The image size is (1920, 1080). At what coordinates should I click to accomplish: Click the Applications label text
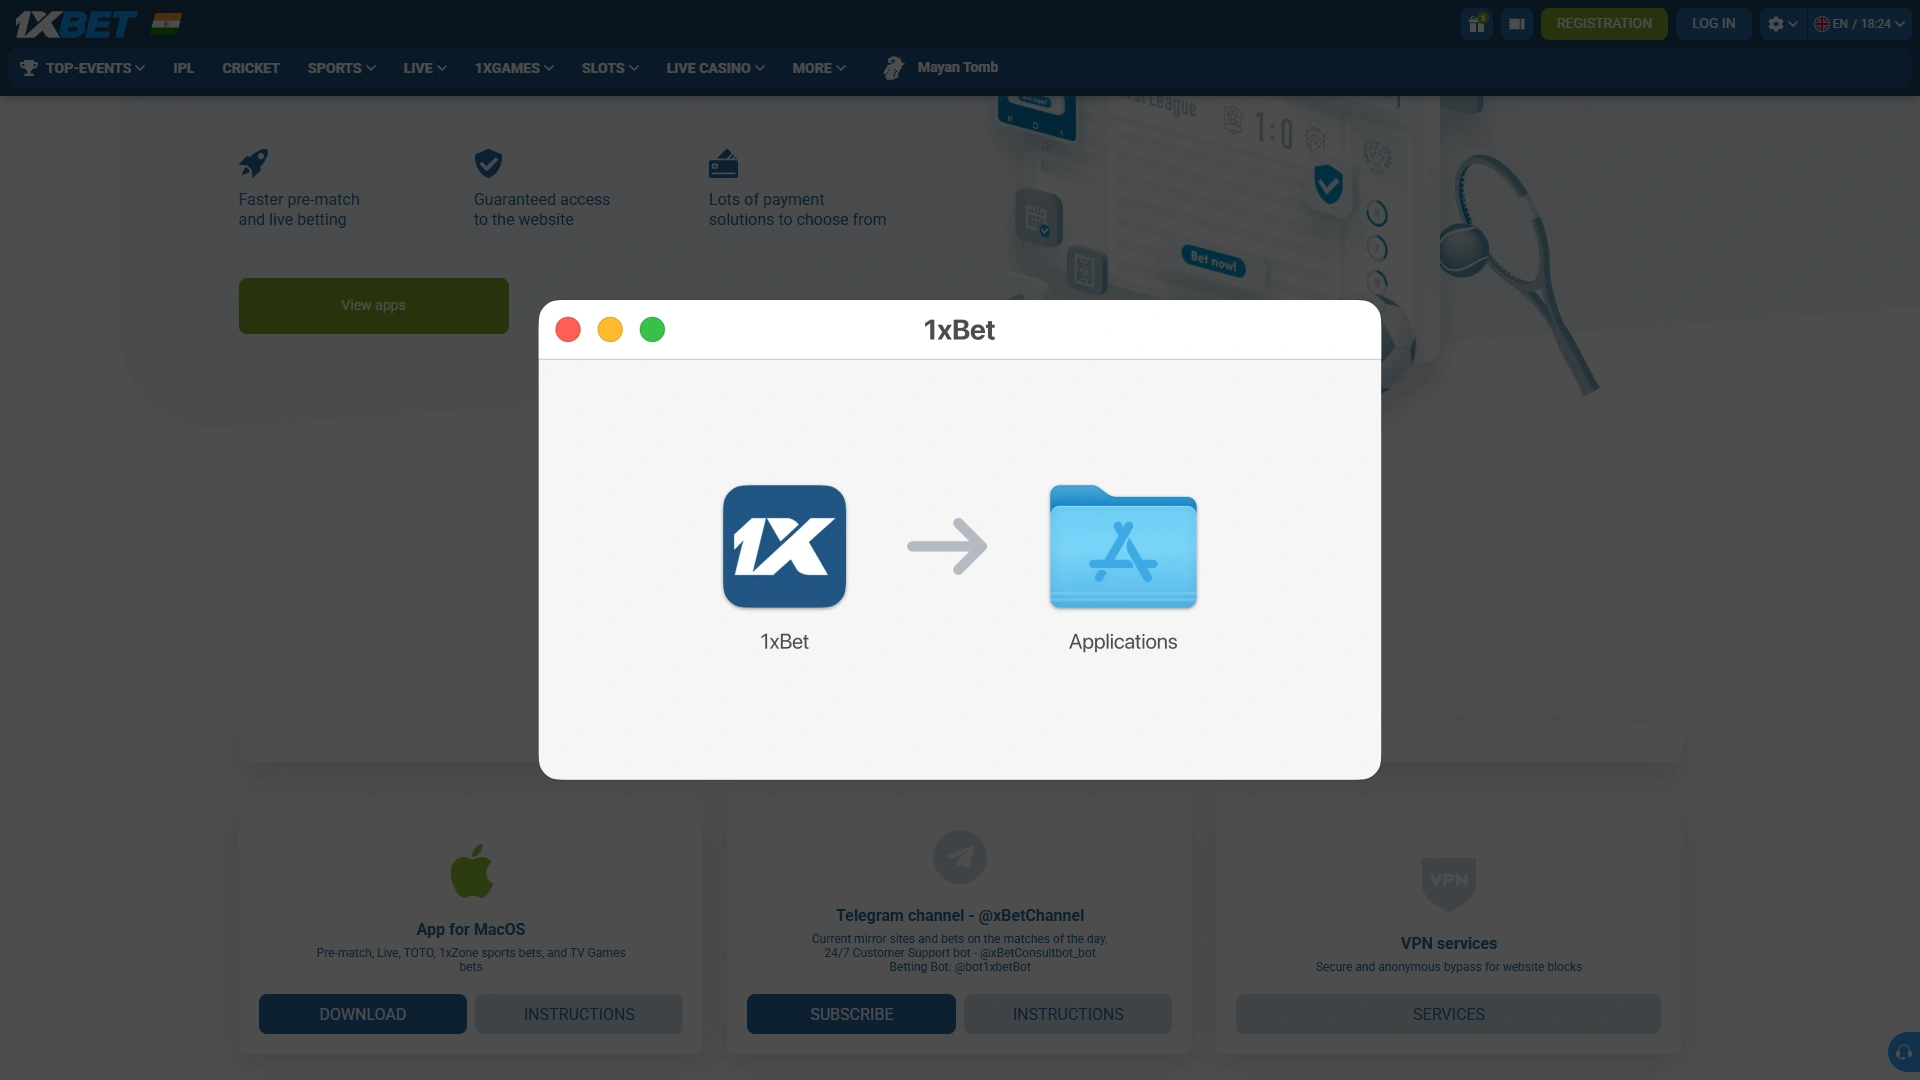tap(1123, 642)
